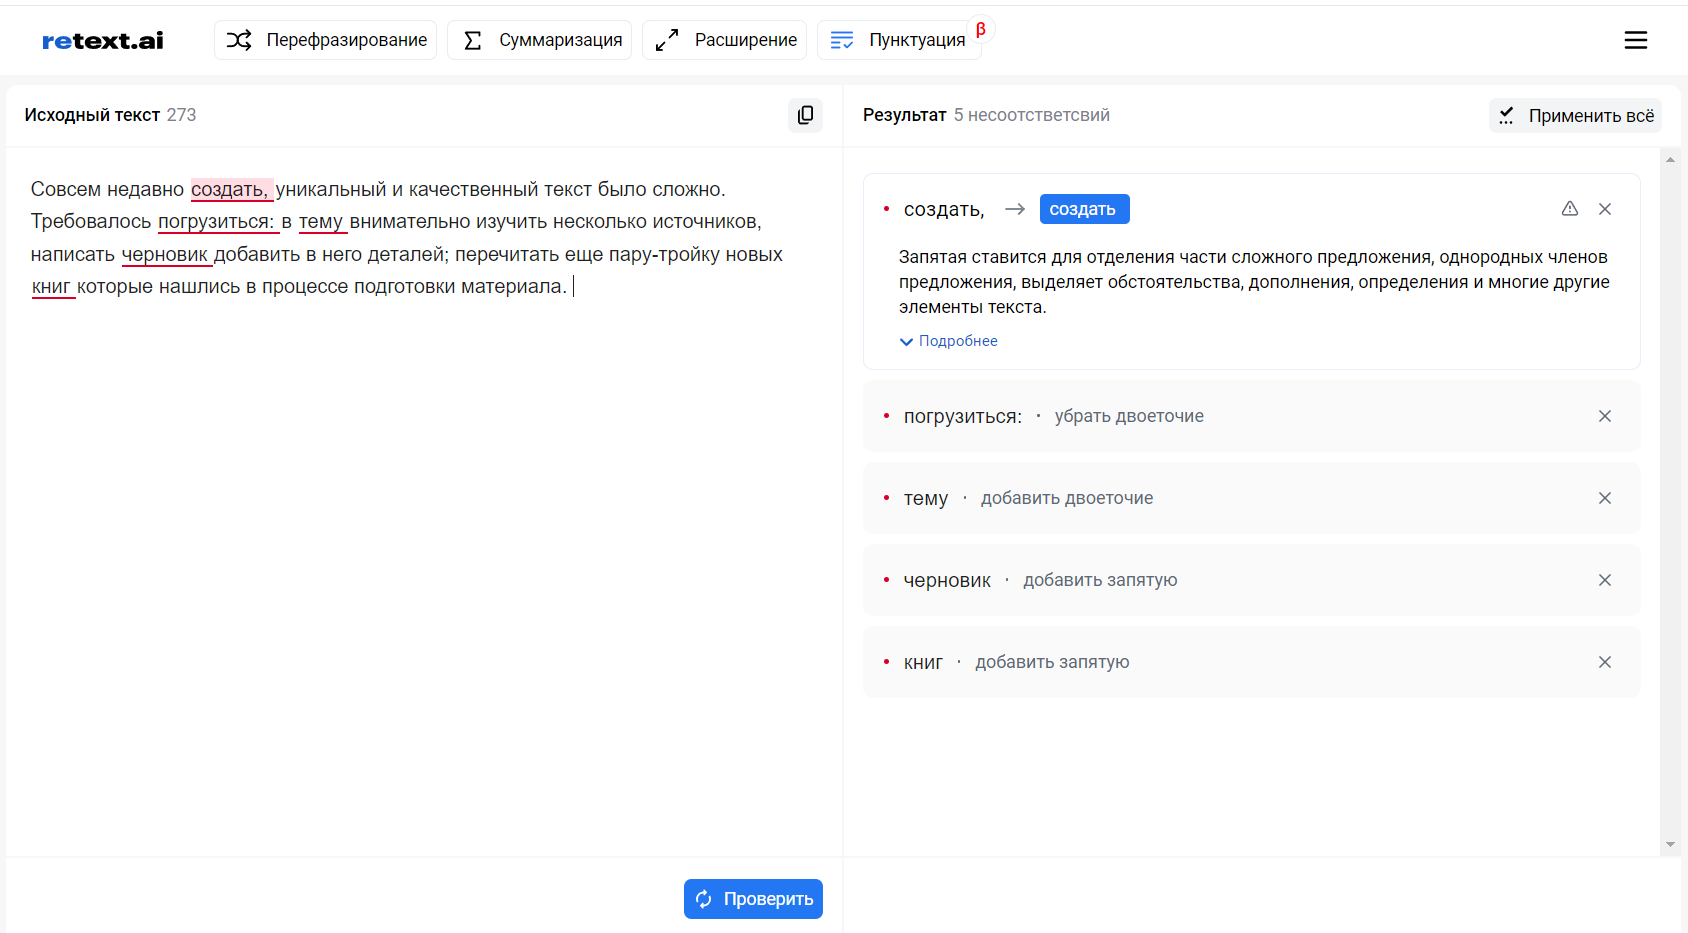Image resolution: width=1688 pixels, height=933 pixels.
Task: Click the scrollbar down arrow in results
Action: tap(1669, 845)
